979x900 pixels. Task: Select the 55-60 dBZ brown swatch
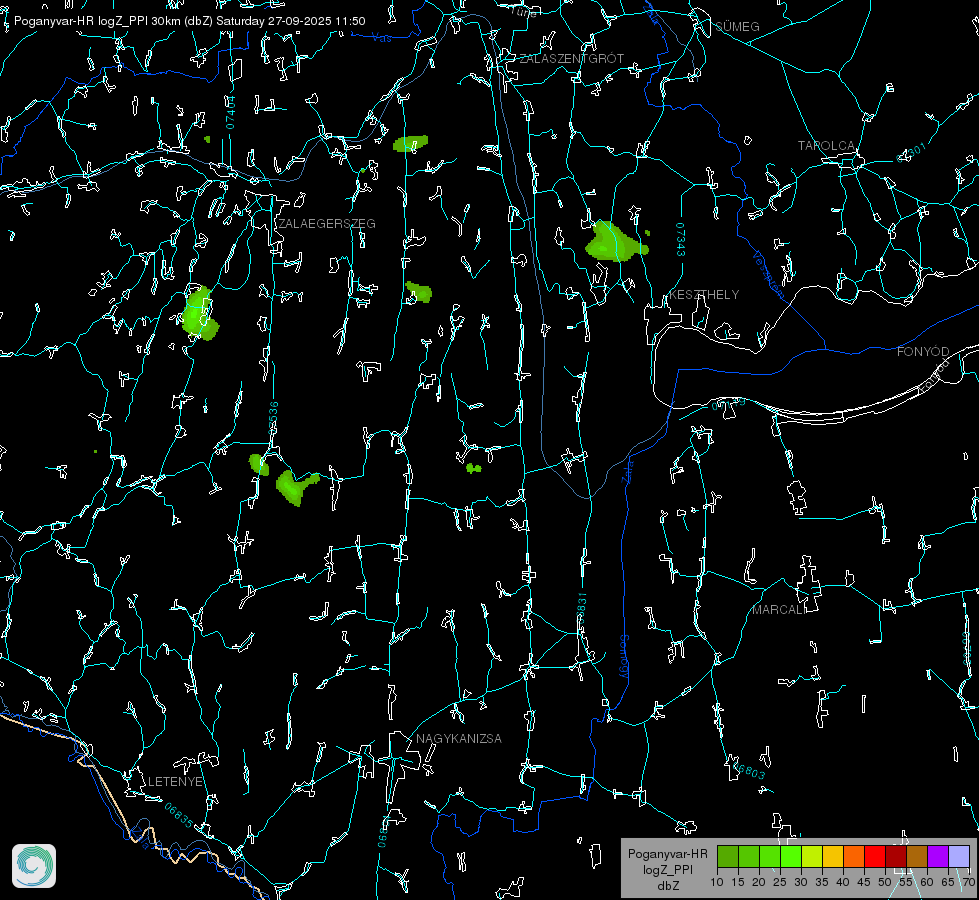[x=917, y=856]
